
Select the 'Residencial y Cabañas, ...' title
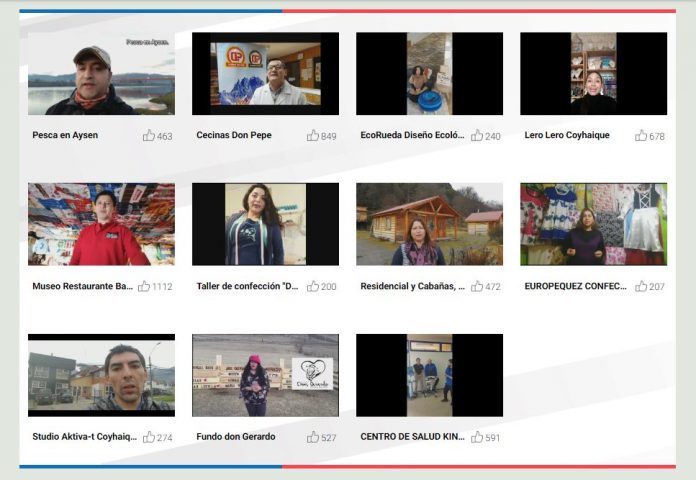point(412,286)
